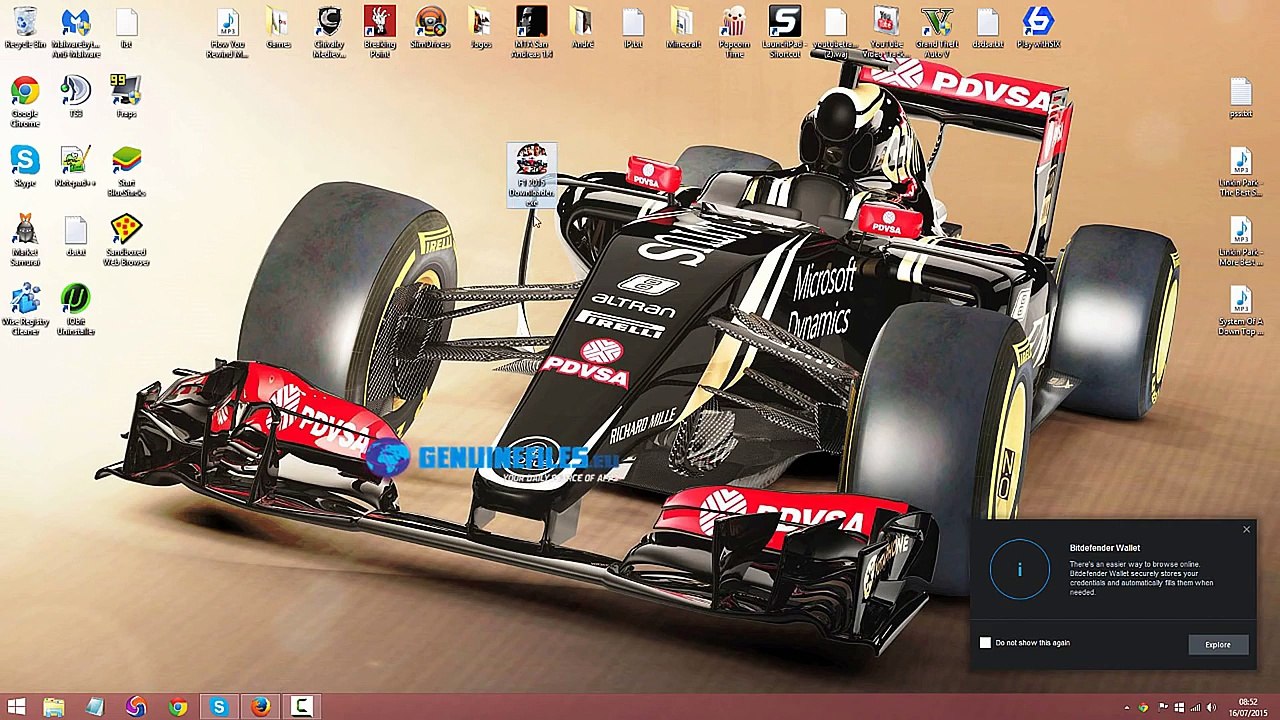
Task: Switch to Firefox in the taskbar
Action: pyautogui.click(x=260, y=707)
